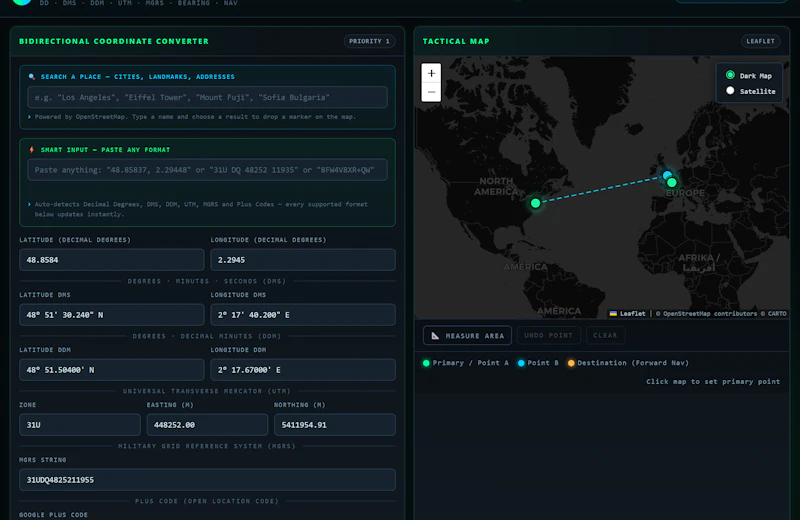This screenshot has height=520, width=800.
Task: Edit the Latitude DMS field
Action: [x=112, y=315]
